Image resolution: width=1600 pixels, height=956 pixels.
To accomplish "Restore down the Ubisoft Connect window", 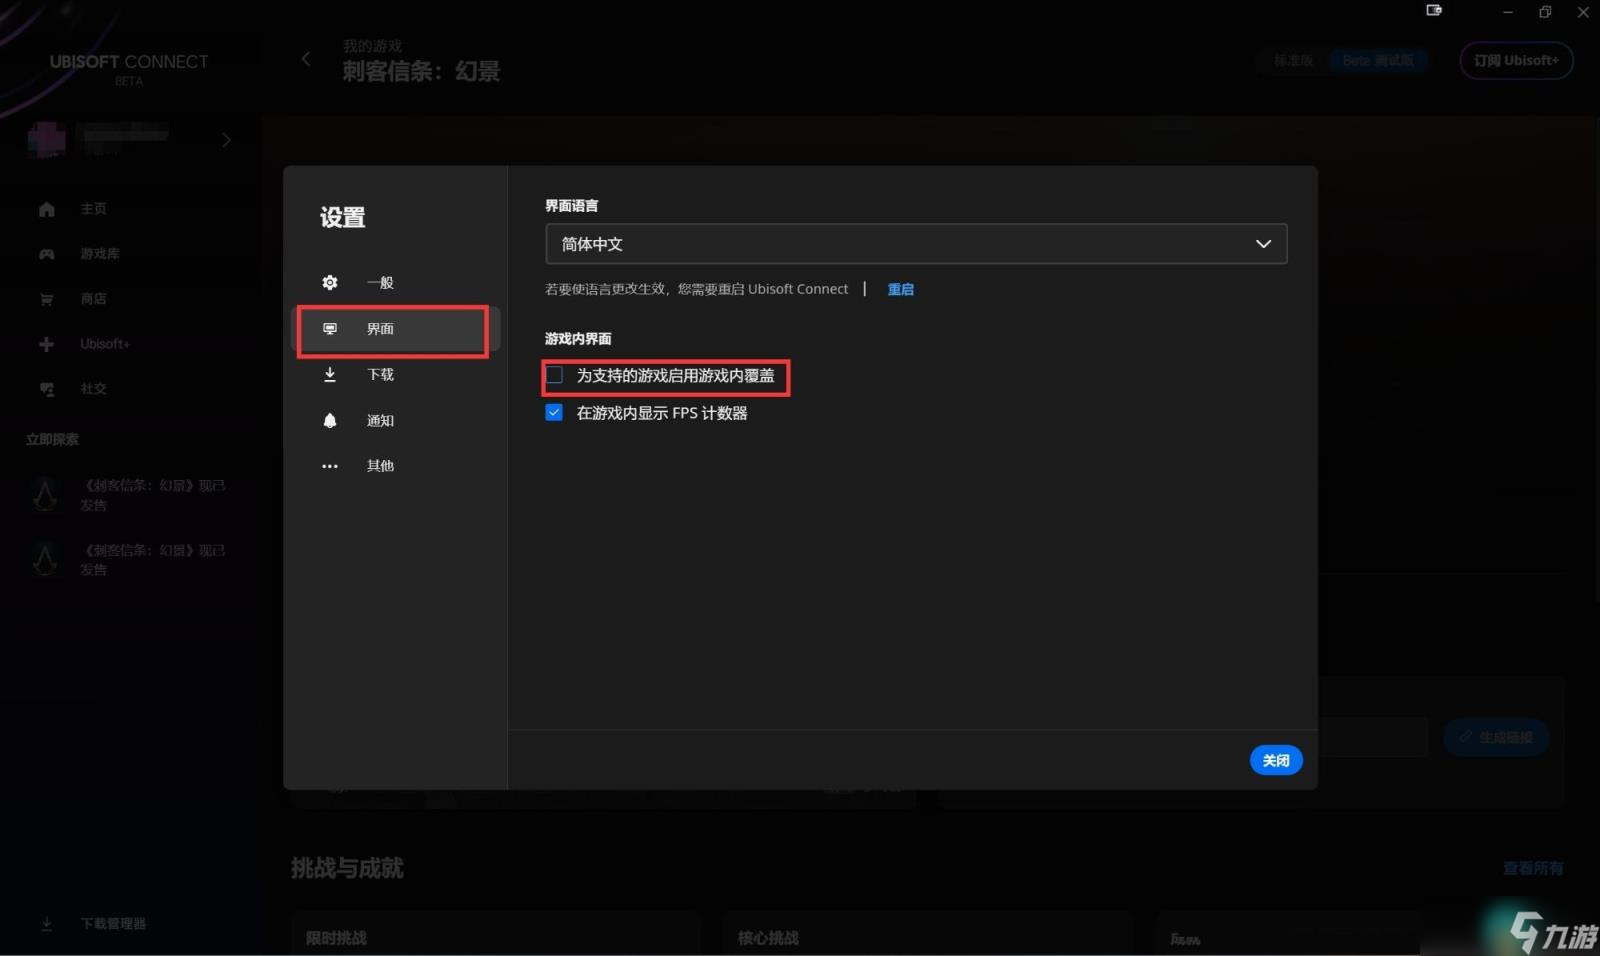I will (x=1545, y=12).
